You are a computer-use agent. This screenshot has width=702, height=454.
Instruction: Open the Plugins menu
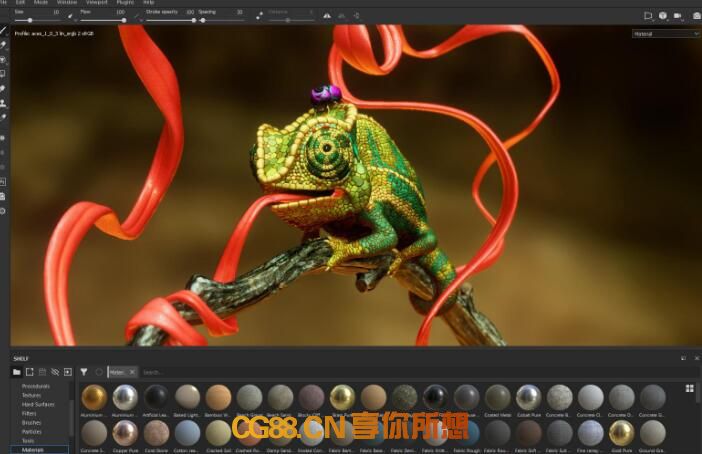[x=125, y=2]
